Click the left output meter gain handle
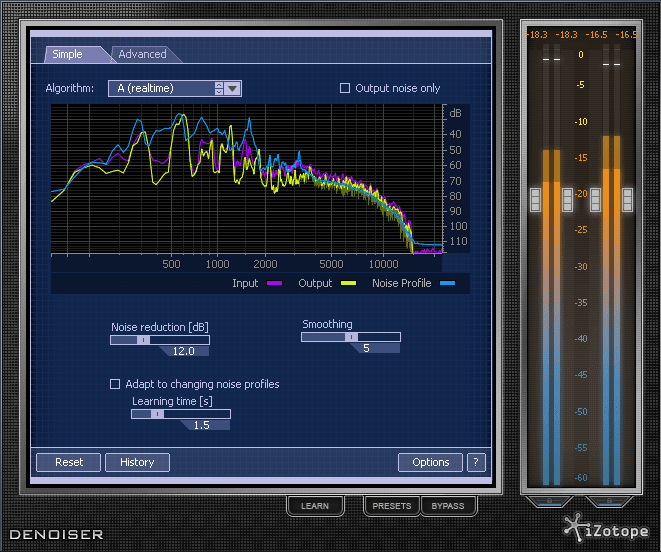The image size is (661, 552). tap(595, 199)
